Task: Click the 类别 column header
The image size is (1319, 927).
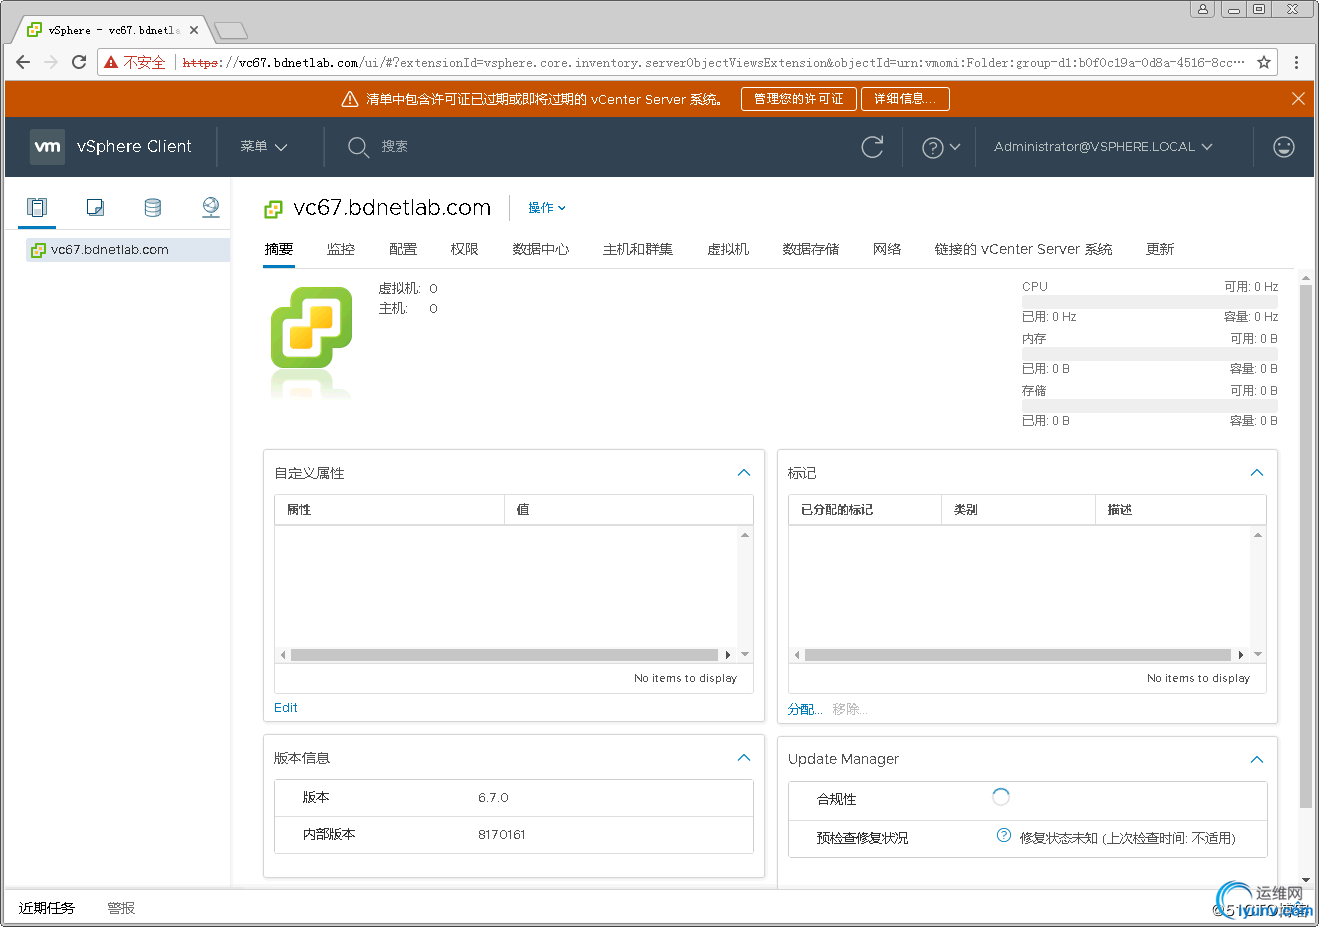Action: (1018, 509)
